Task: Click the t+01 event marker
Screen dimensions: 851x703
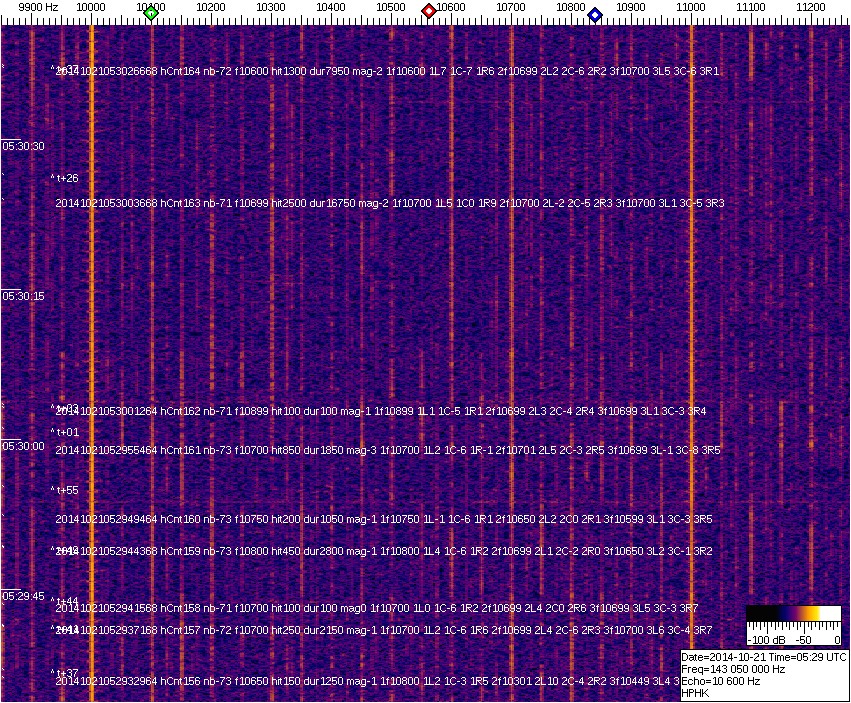Action: point(65,432)
